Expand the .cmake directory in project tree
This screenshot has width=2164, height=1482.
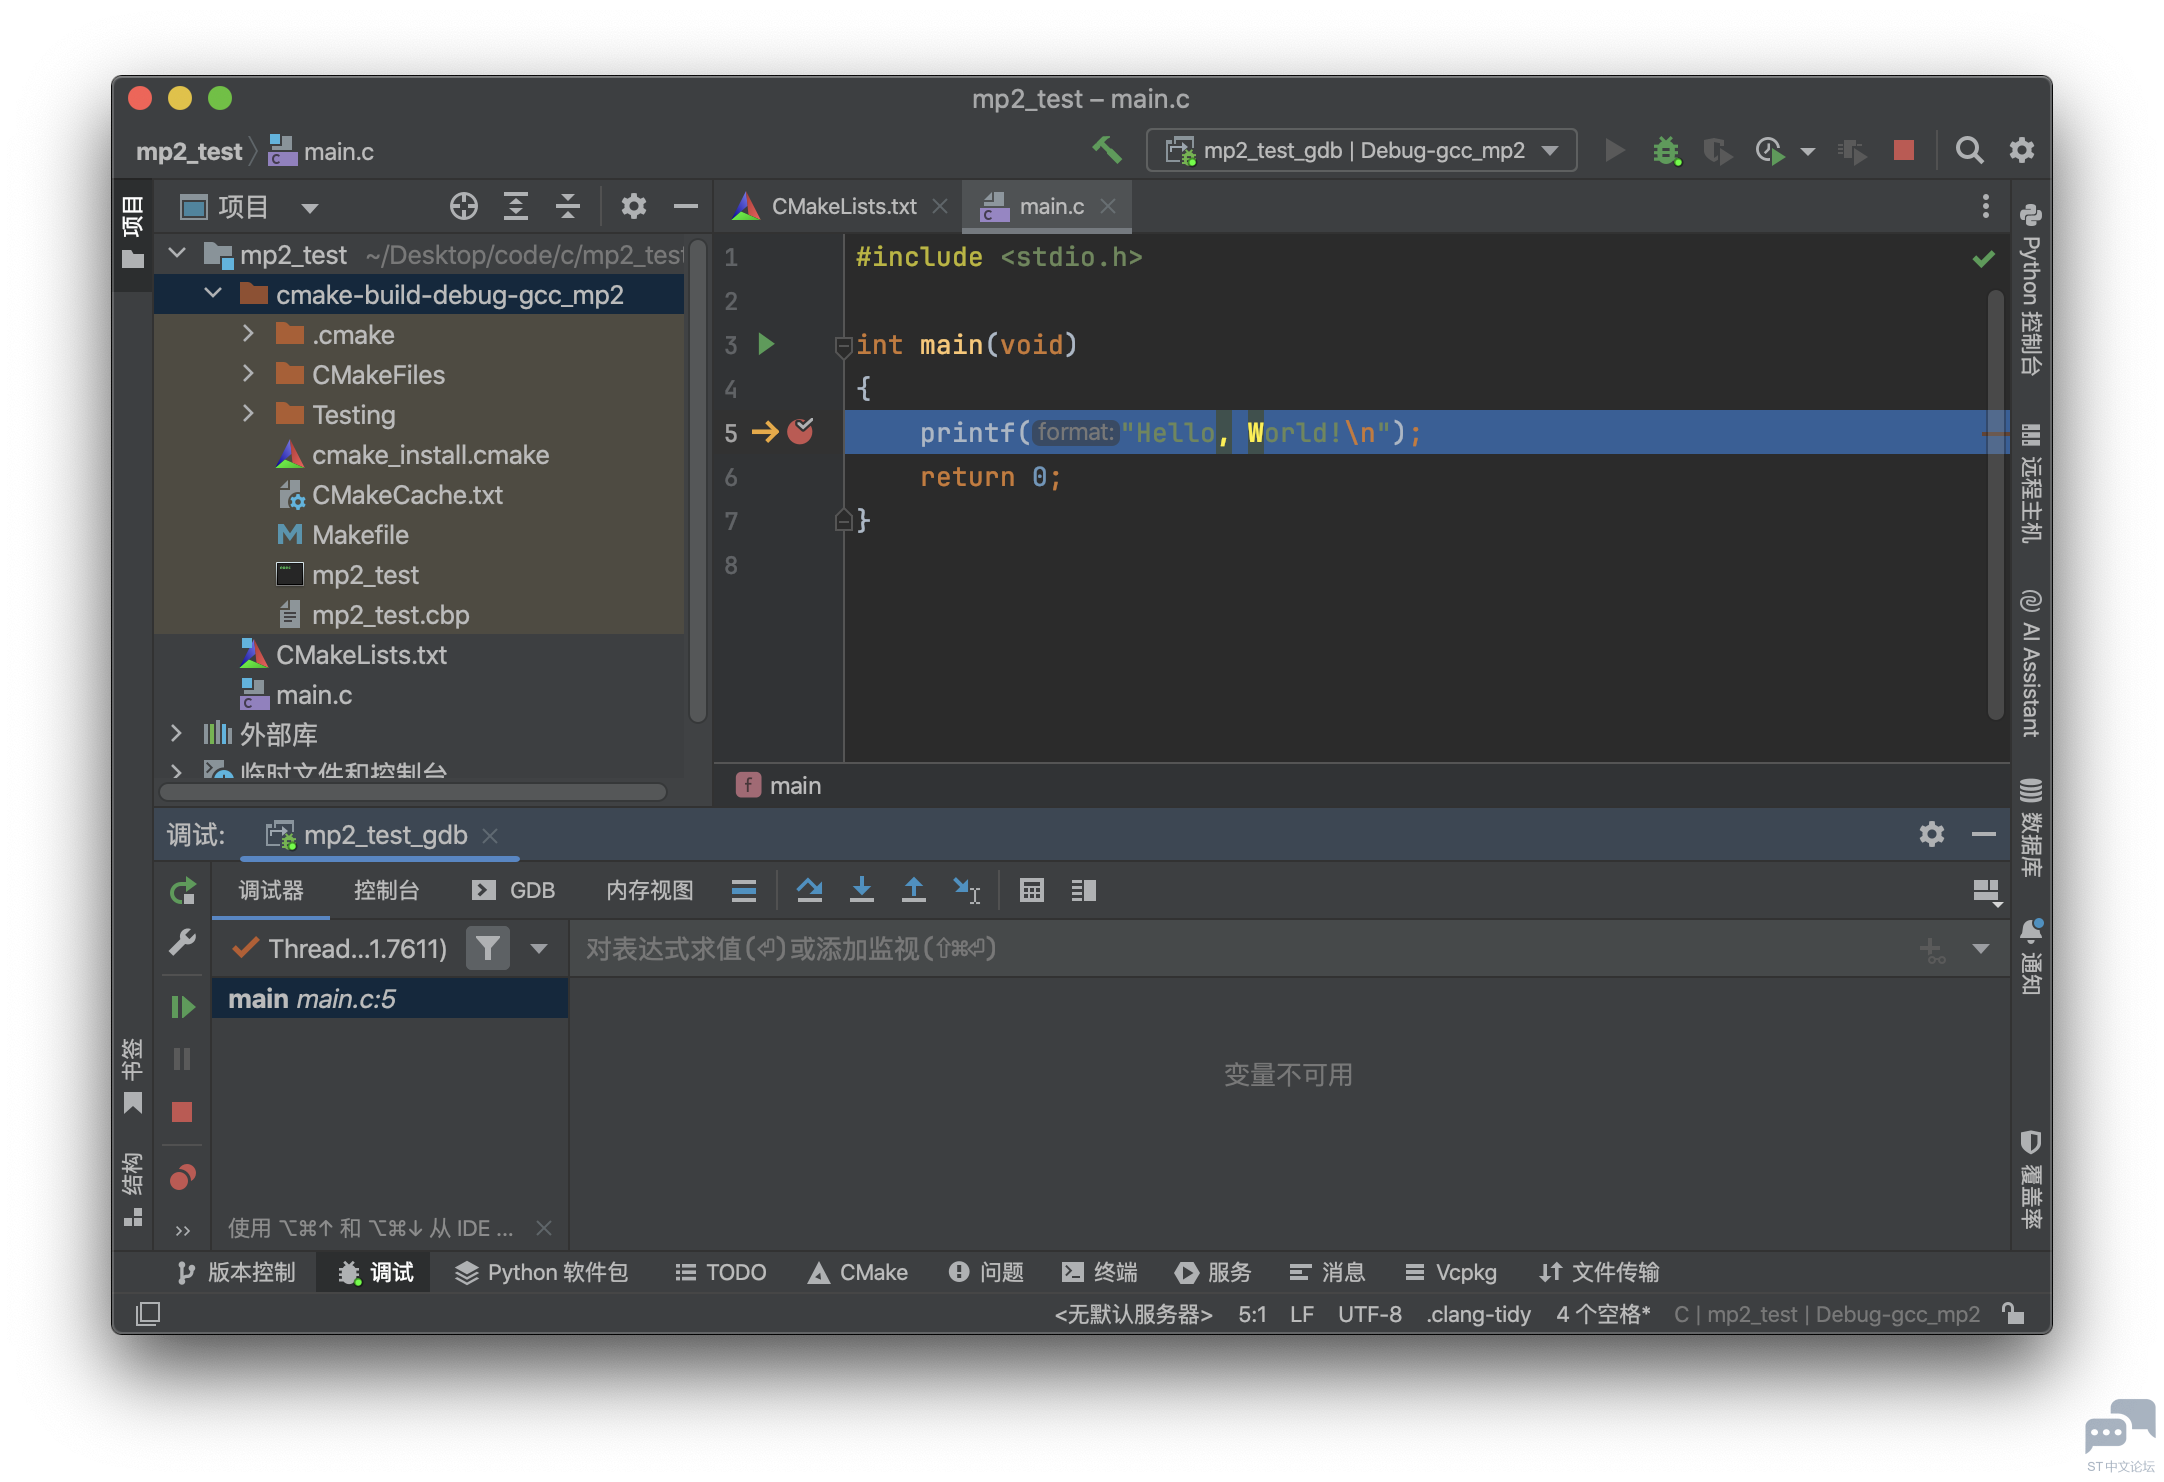pyautogui.click(x=247, y=334)
